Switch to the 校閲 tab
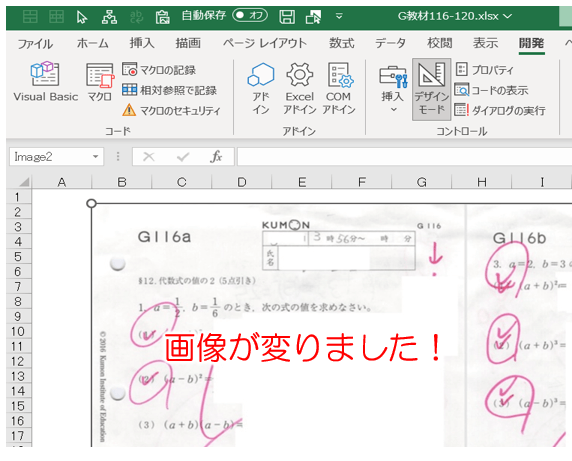Screen dimensions: 572x461 [x=440, y=43]
